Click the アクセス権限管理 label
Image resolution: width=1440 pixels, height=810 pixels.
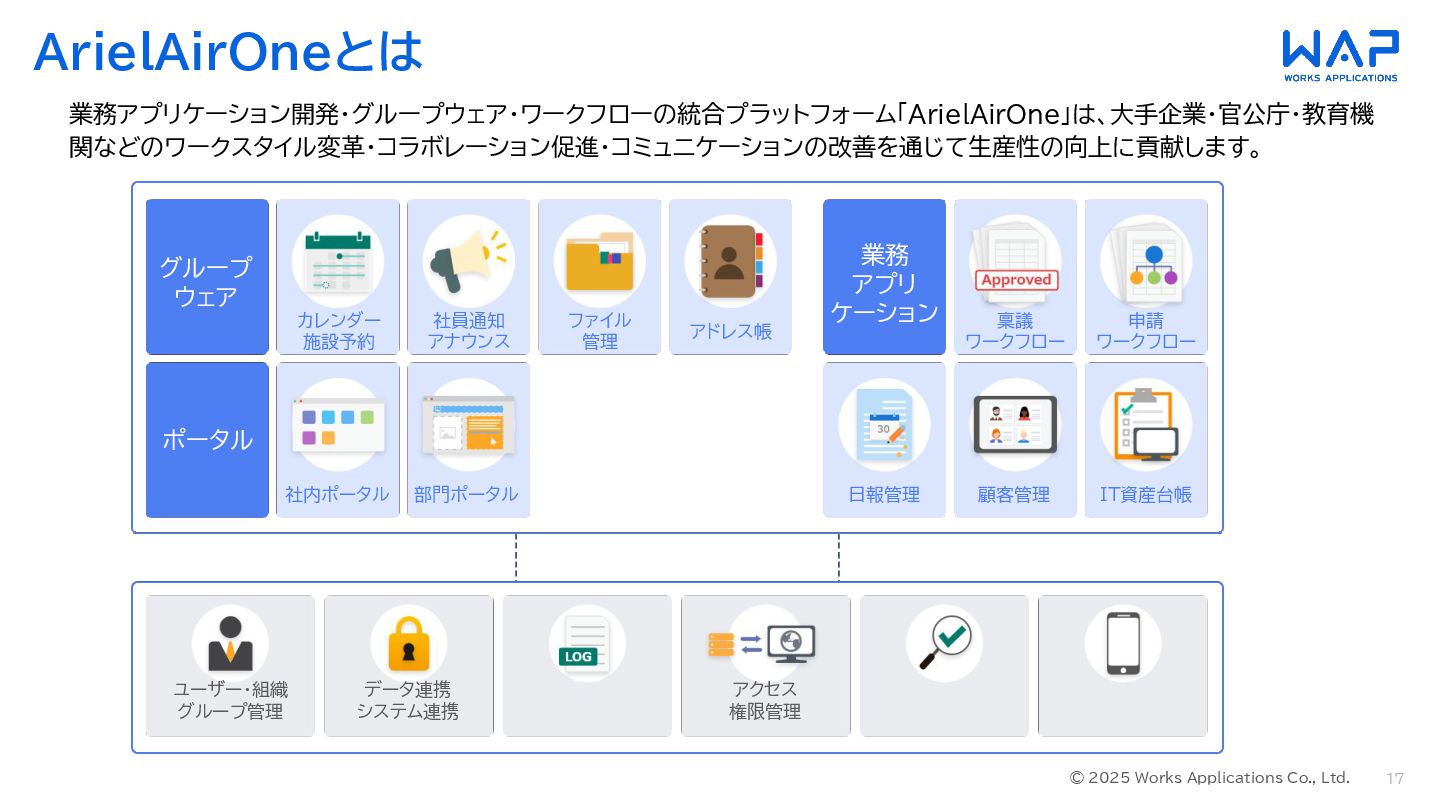coord(765,700)
